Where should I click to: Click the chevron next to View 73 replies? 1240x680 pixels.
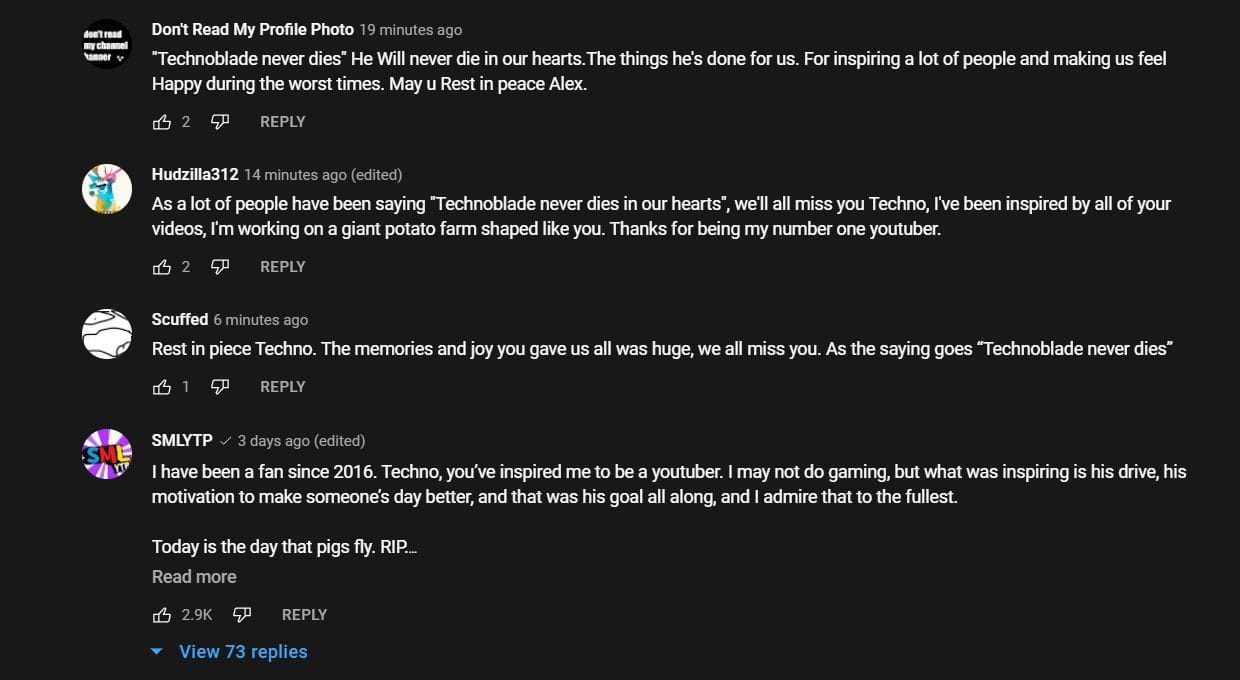pyautogui.click(x=156, y=651)
